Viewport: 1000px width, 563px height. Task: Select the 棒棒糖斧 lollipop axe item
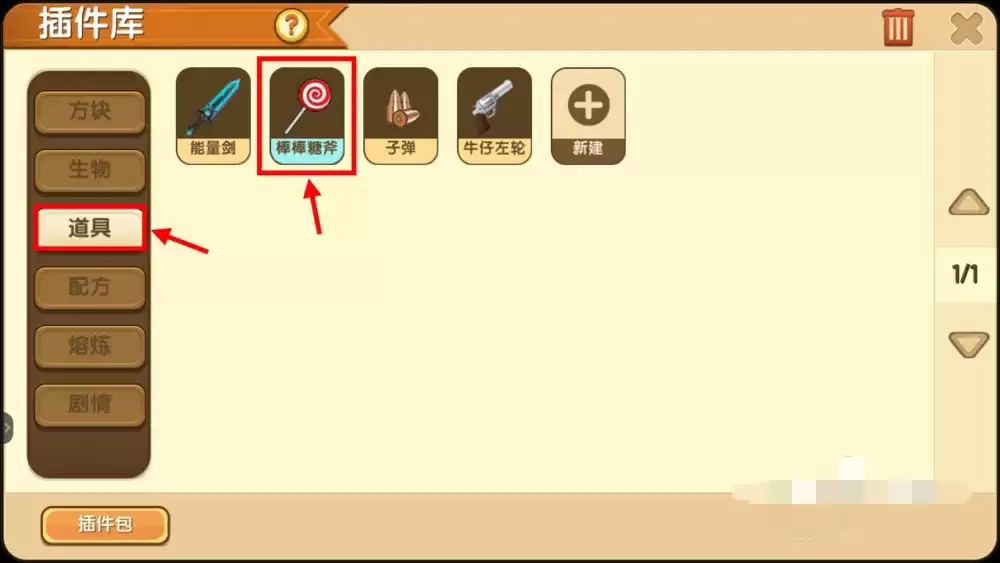(x=307, y=116)
